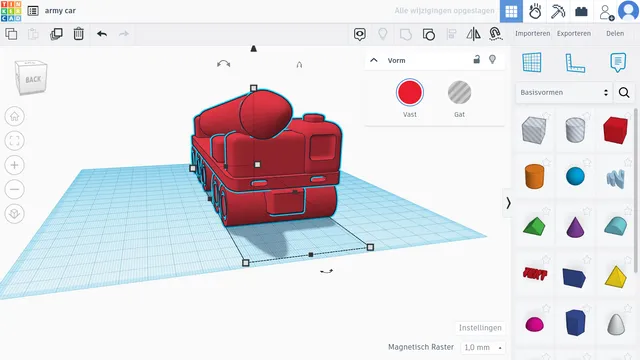
Task: Click the lightbulb hide toolbar icon
Action: 382,34
